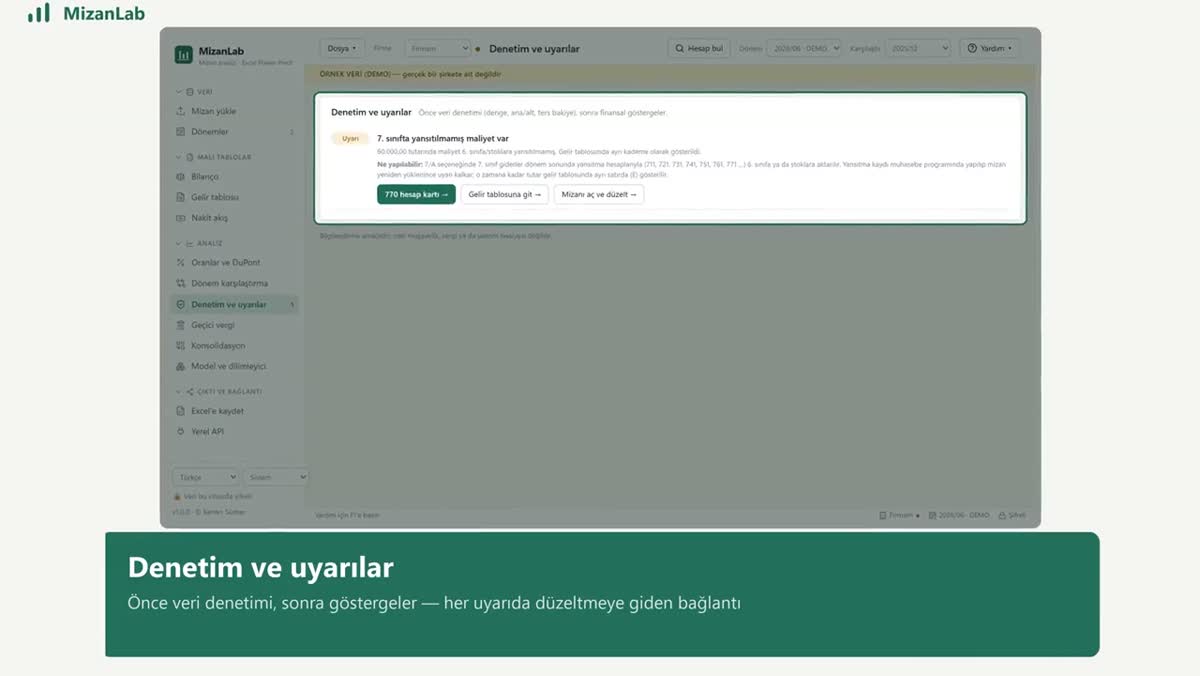Click the MizanLab bar-chart logo at top
Screen dimensions: 1200x676
[39, 13]
